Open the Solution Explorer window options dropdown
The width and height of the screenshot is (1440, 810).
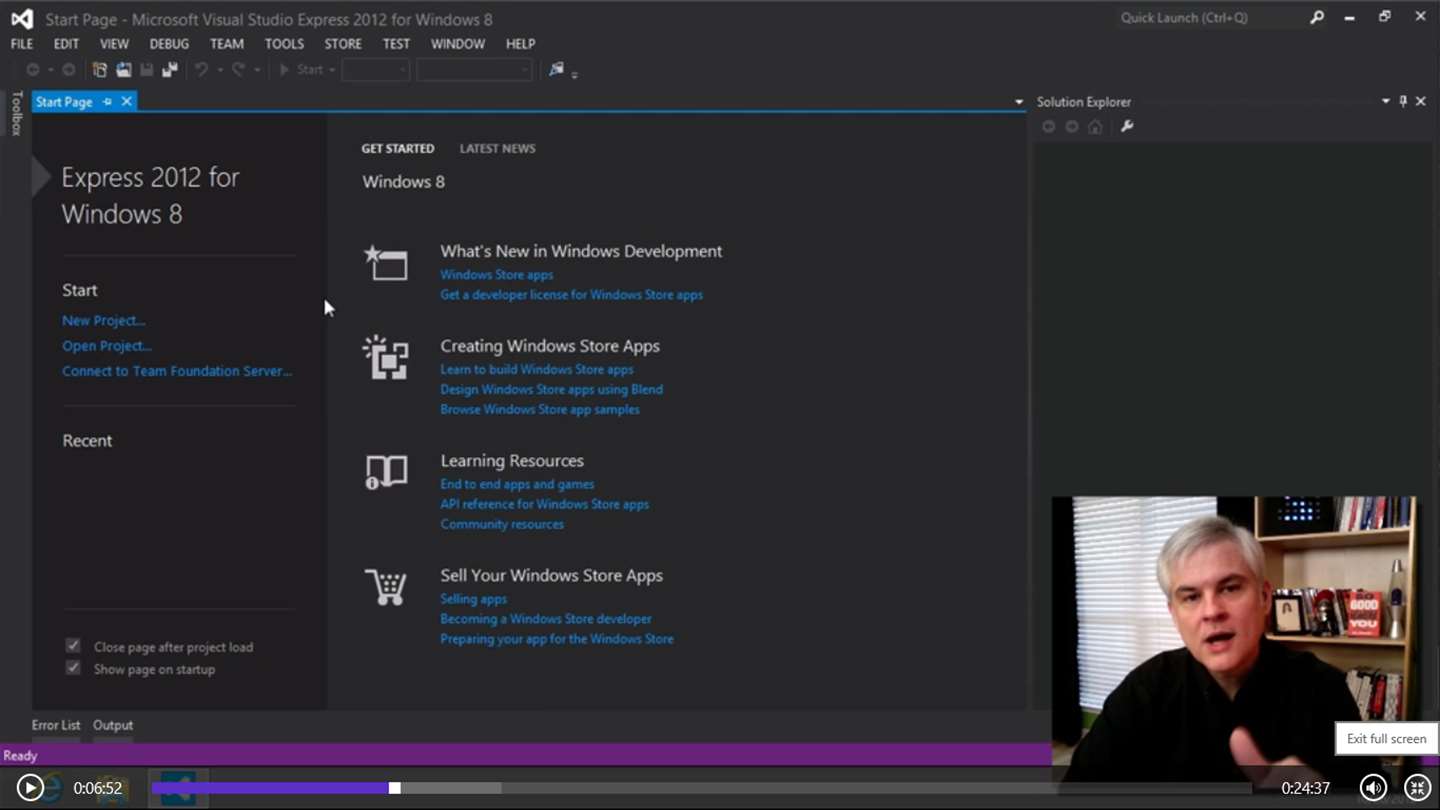point(1386,101)
